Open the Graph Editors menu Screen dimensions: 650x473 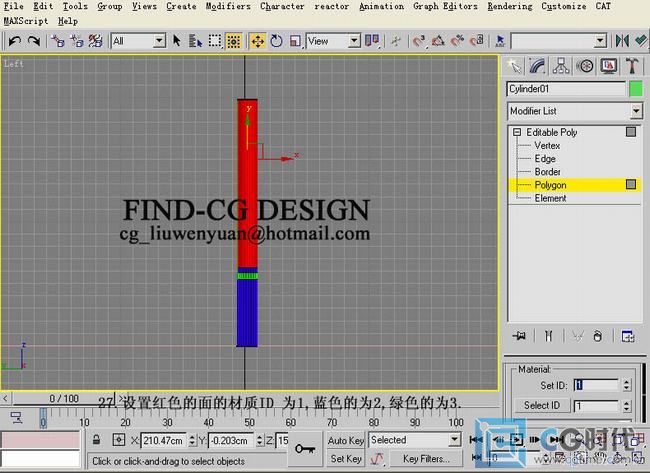[x=445, y=6]
